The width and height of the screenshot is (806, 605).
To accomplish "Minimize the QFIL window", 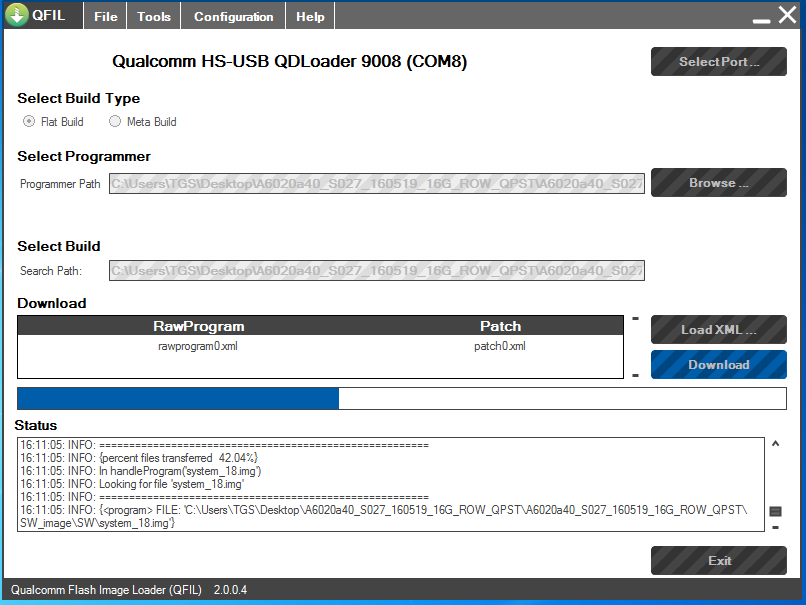I will click(x=761, y=21).
